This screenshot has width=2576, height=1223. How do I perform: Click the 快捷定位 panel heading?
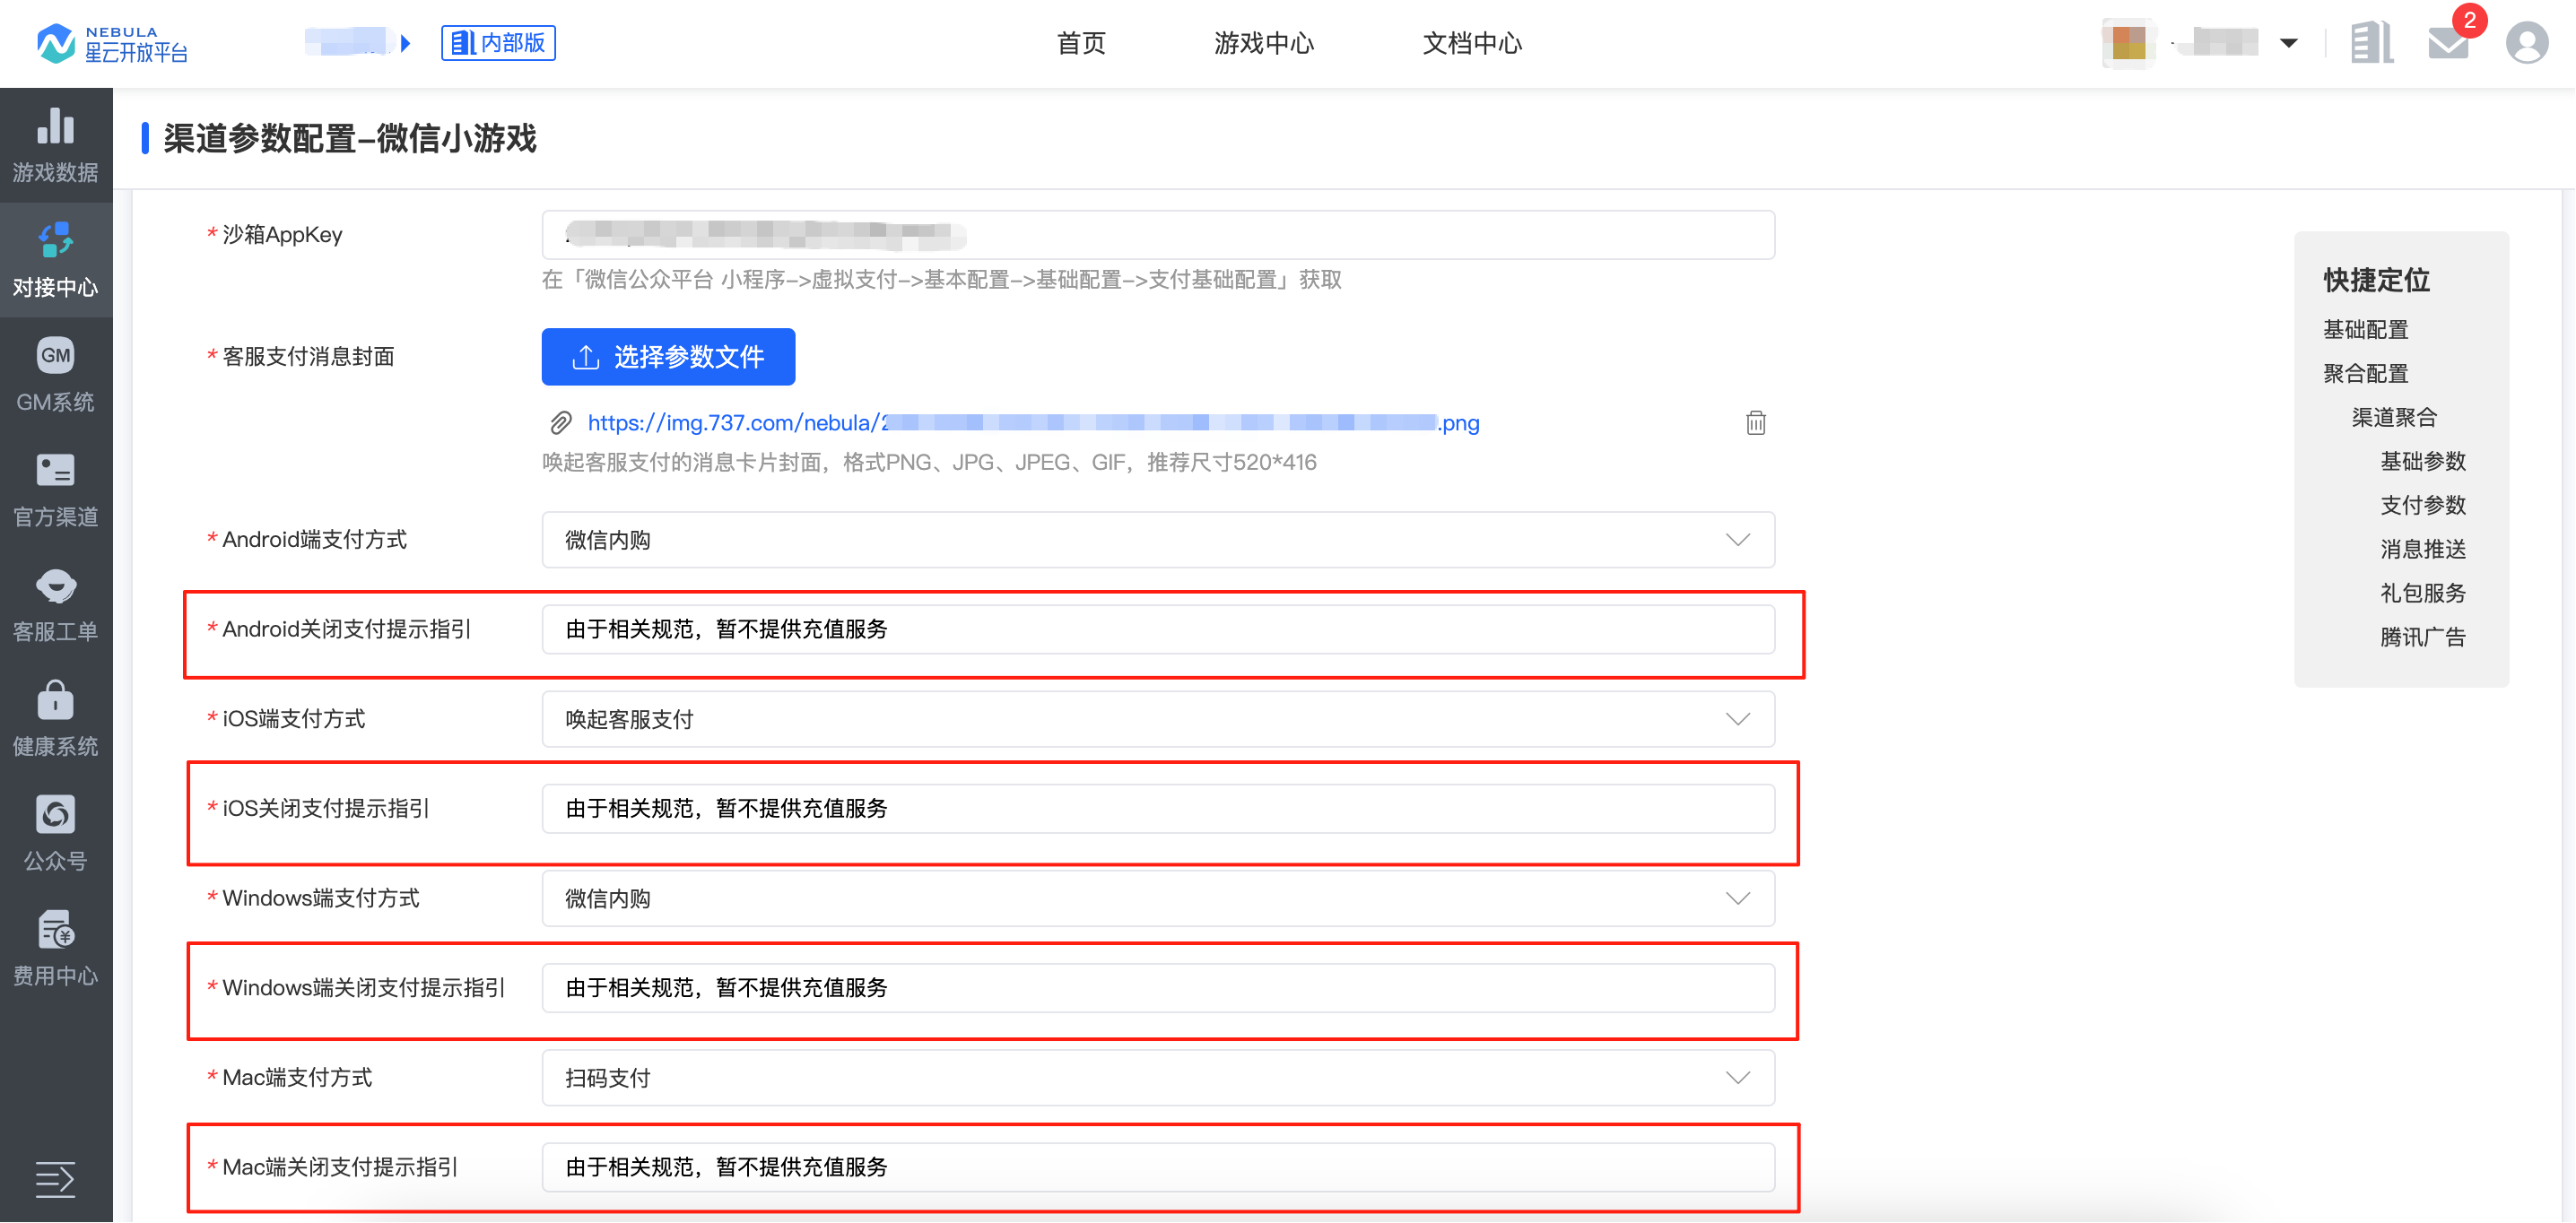[2376, 280]
